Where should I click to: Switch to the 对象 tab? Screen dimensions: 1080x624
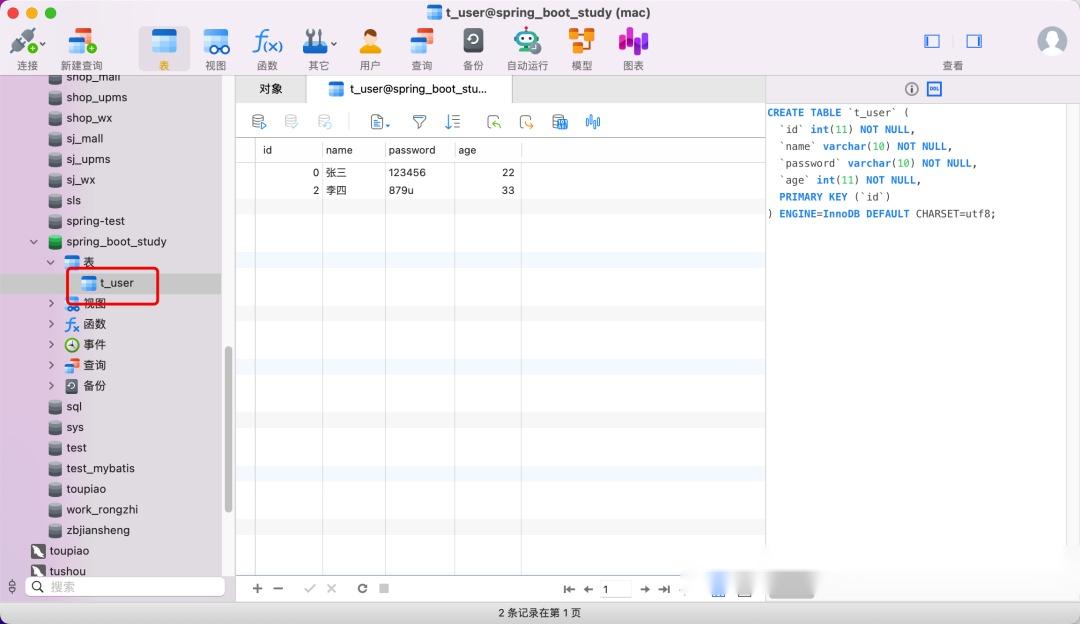268,88
